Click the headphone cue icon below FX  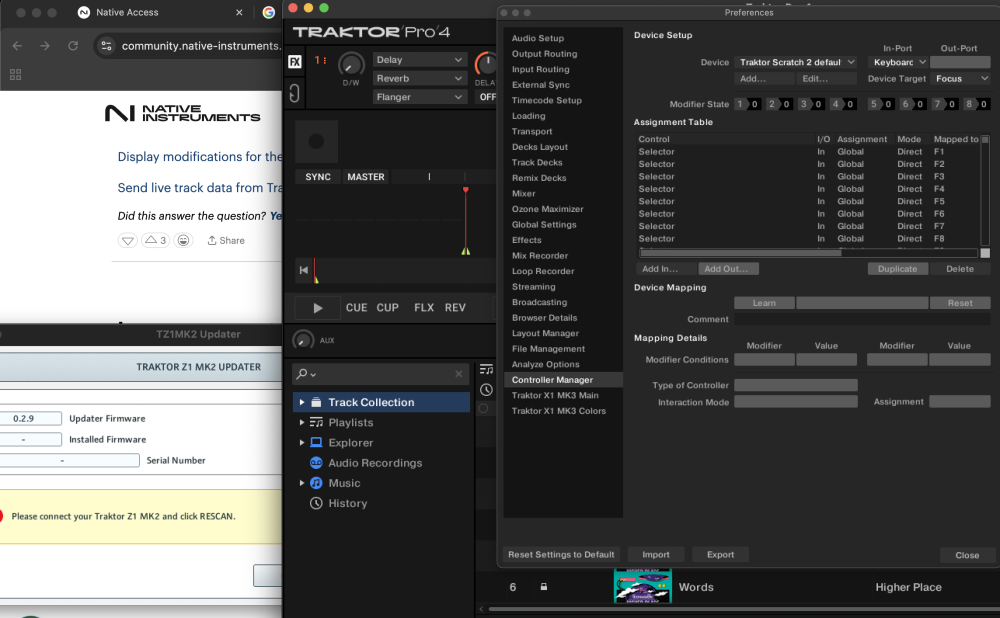(x=294, y=93)
